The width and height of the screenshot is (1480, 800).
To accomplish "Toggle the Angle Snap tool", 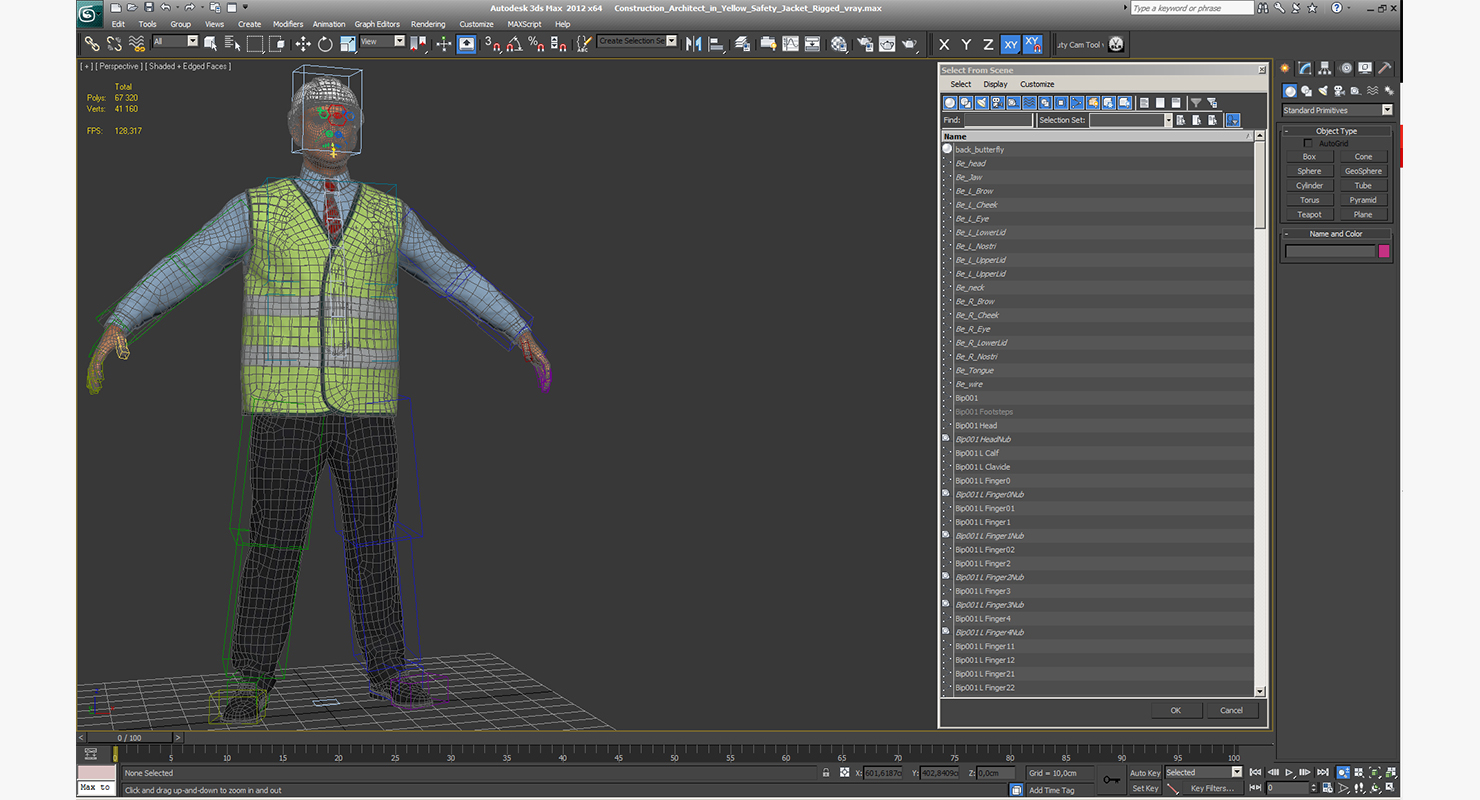I will (514, 44).
